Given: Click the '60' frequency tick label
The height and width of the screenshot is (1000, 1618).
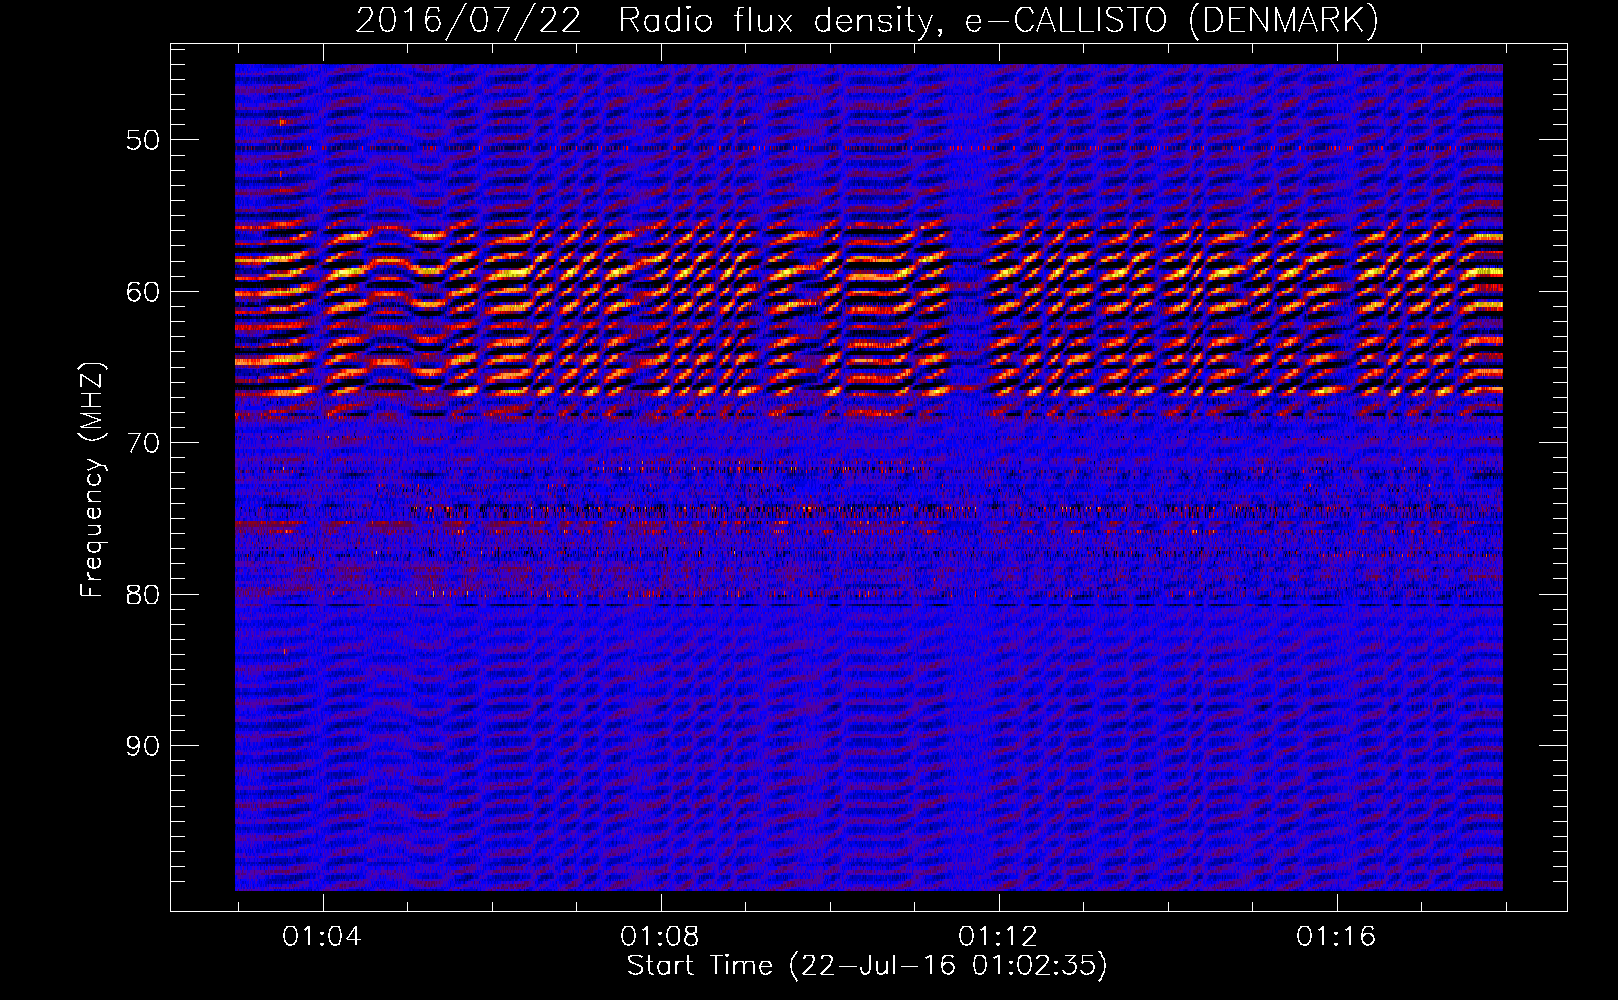Looking at the screenshot, I should pyautogui.click(x=143, y=292).
